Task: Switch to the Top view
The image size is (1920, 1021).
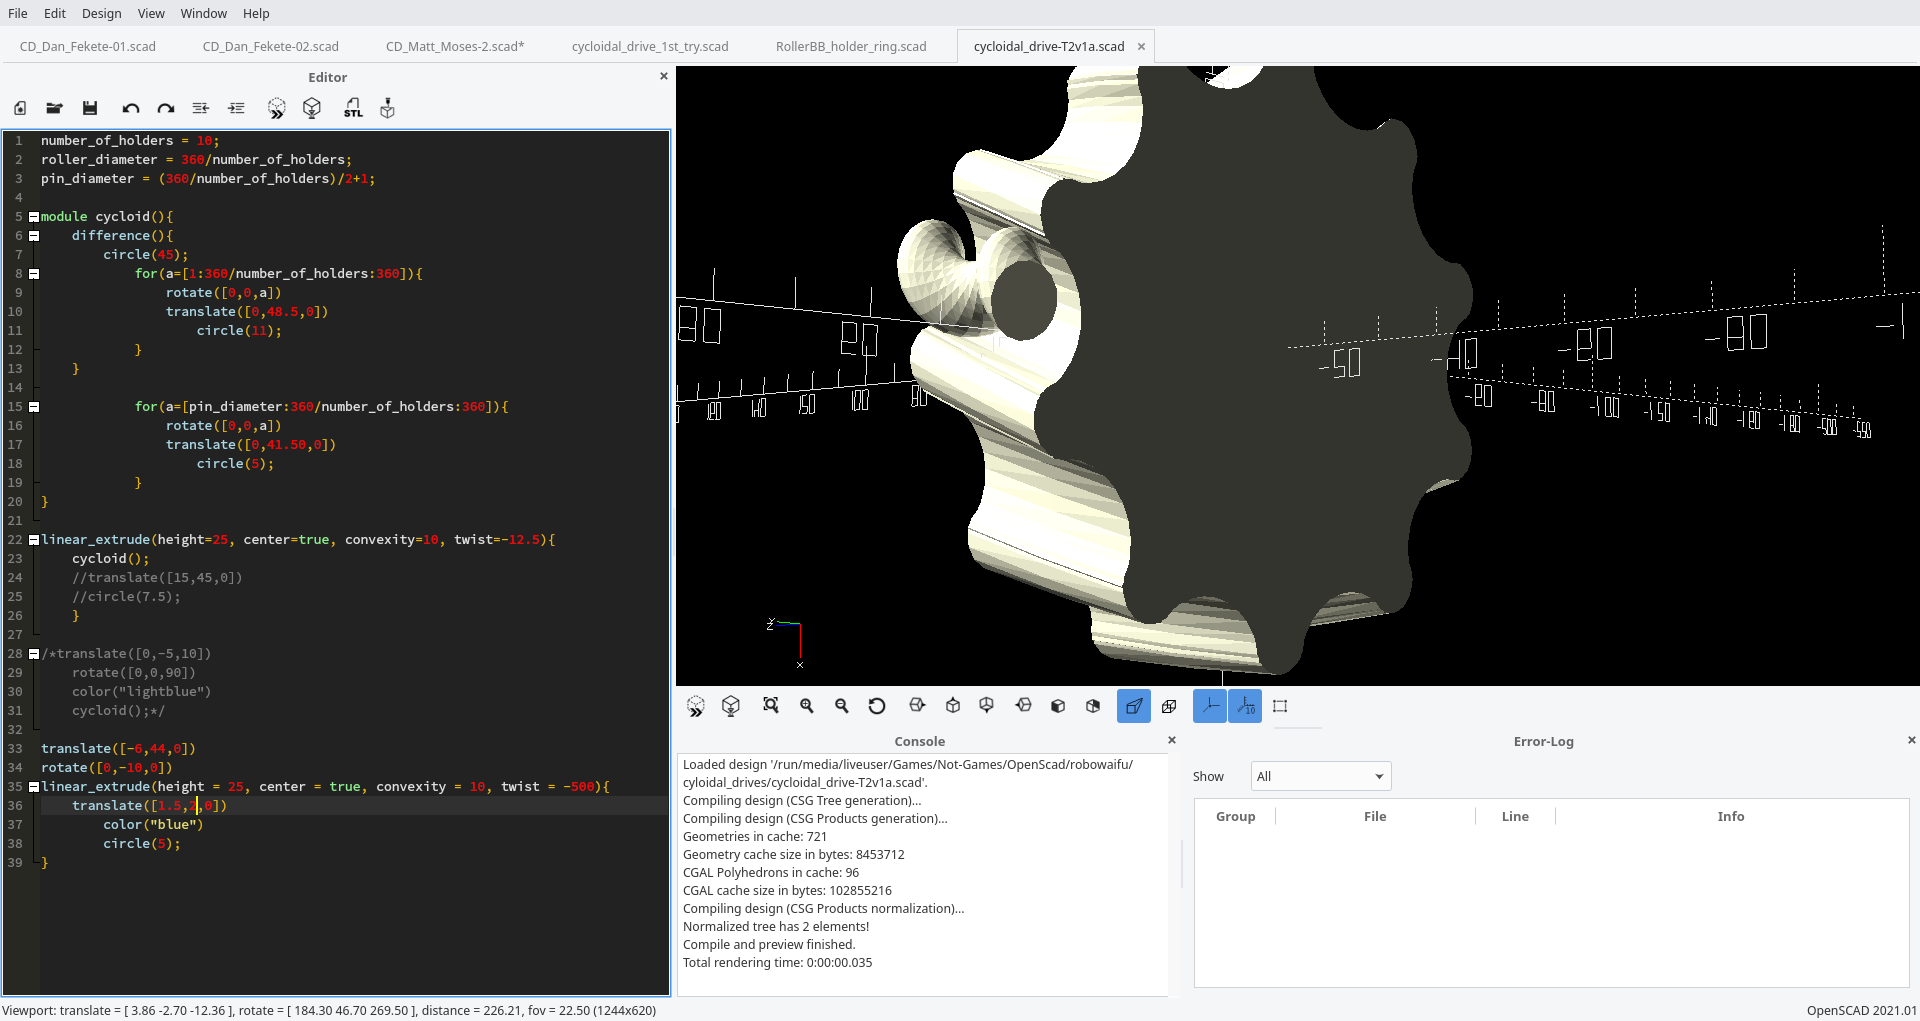Action: [953, 706]
